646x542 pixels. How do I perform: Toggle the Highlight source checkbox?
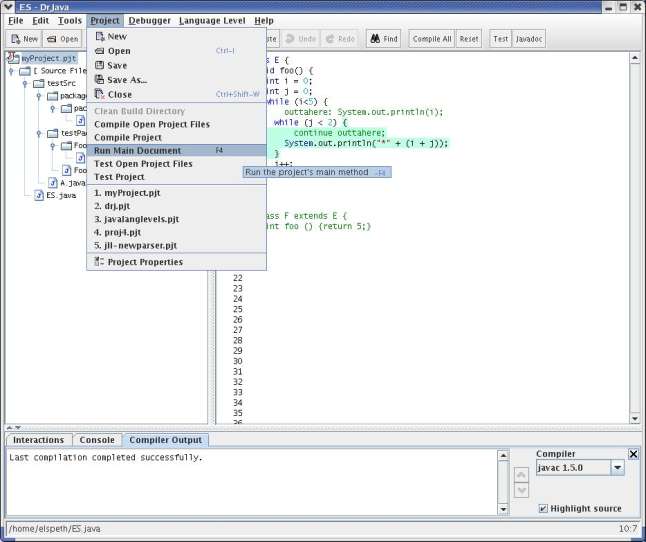click(543, 508)
